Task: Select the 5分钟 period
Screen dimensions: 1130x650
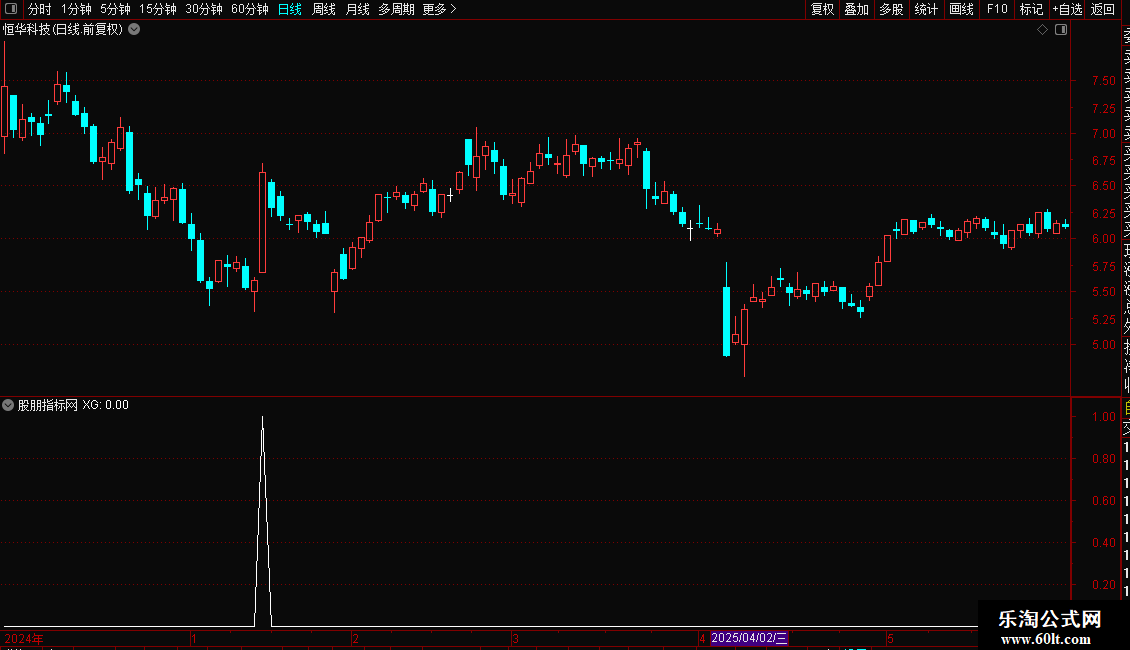Action: (x=115, y=9)
